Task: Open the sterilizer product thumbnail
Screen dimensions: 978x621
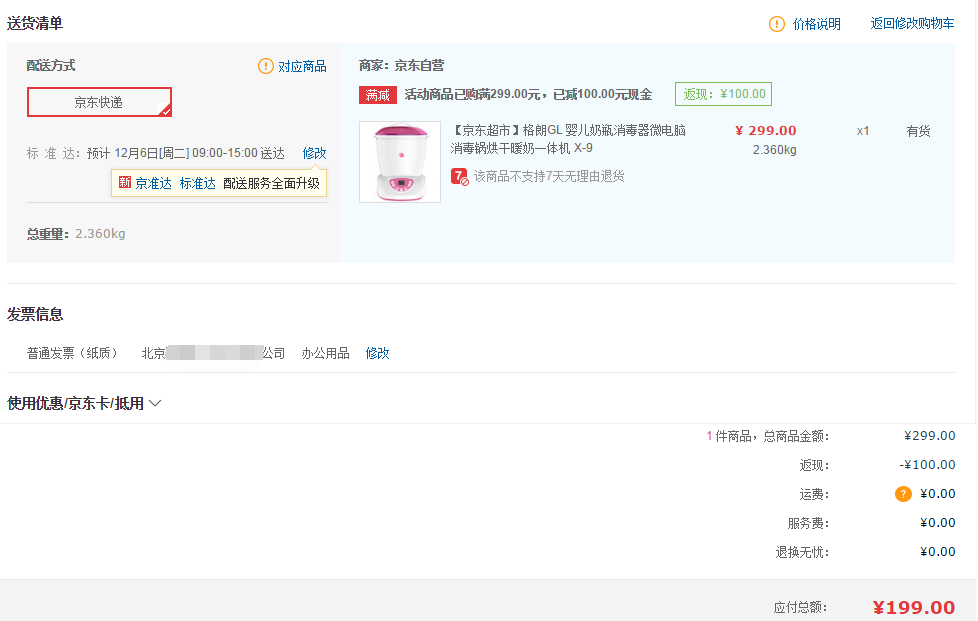Action: [400, 162]
